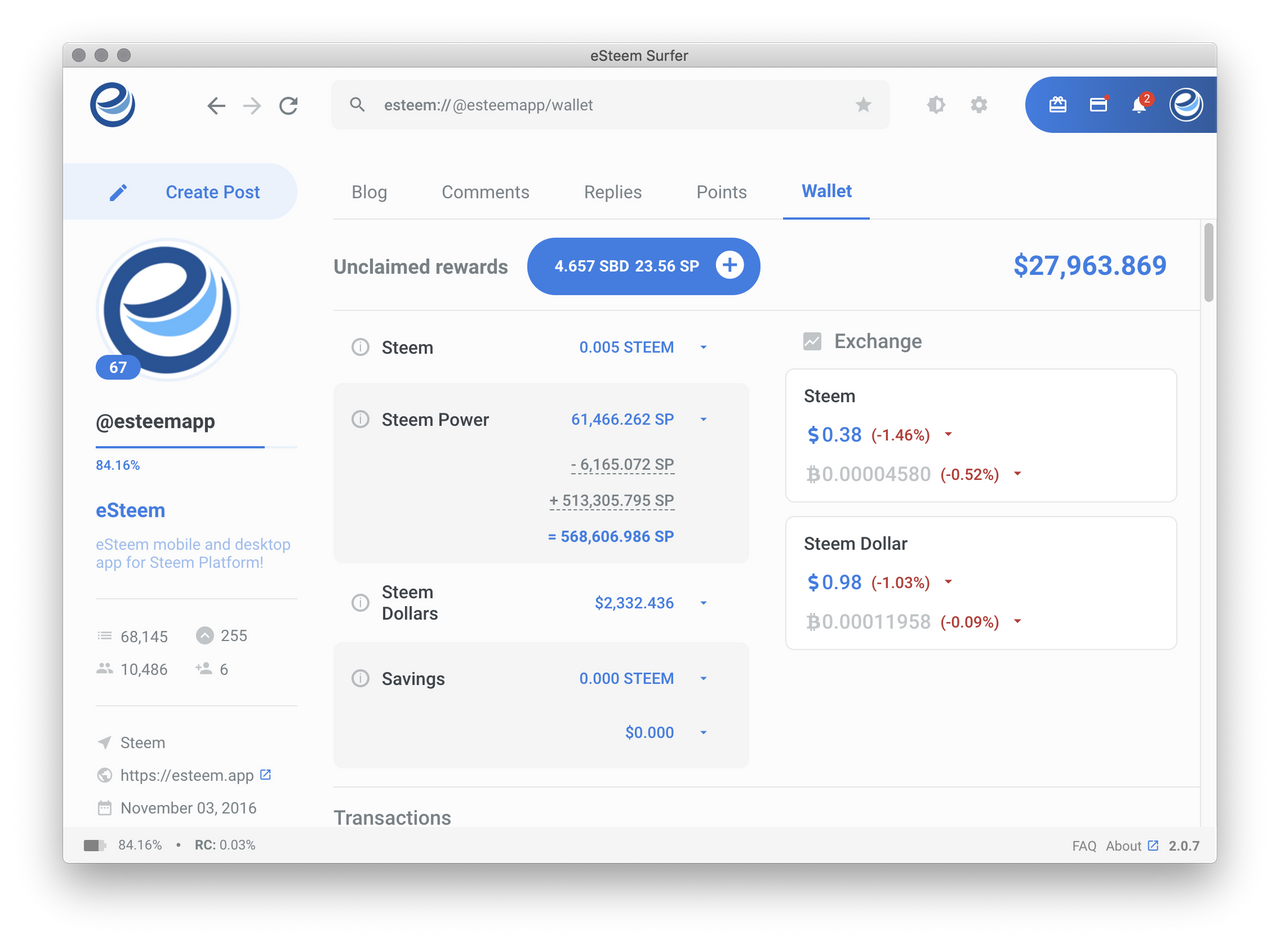Open notifications bell with badge

coord(1140,104)
